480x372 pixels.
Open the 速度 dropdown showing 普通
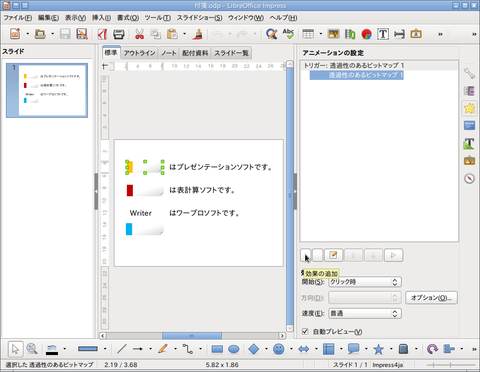pos(365,313)
